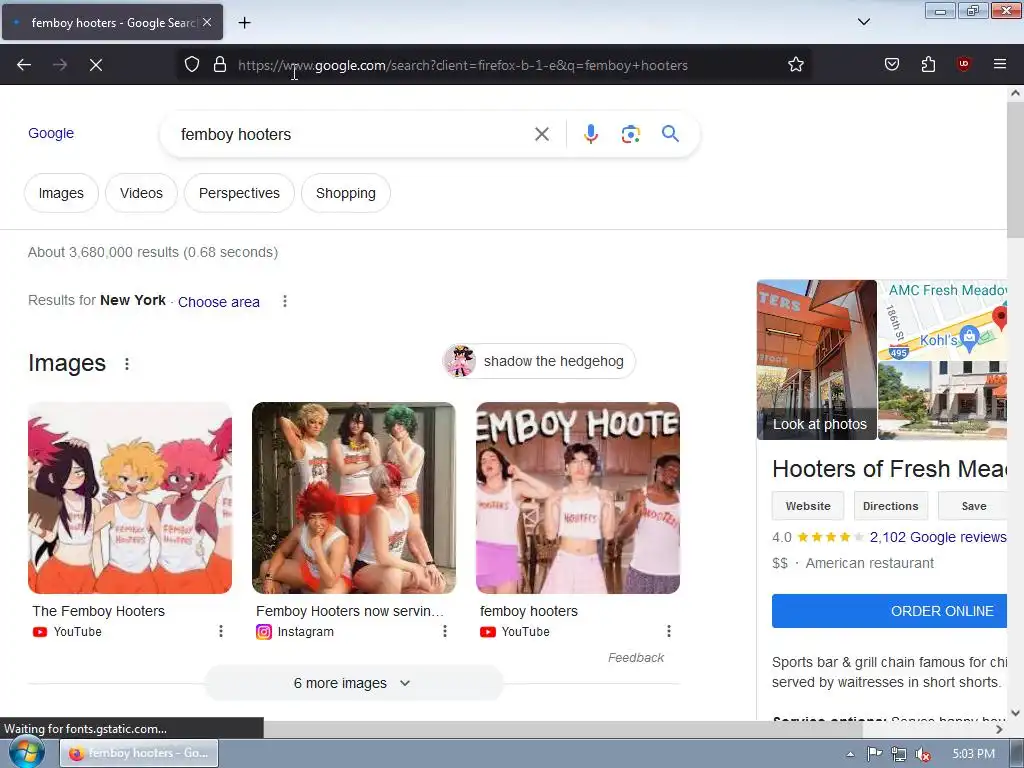This screenshot has width=1024, height=768.
Task: Save the Hooters location
Action: (x=973, y=506)
